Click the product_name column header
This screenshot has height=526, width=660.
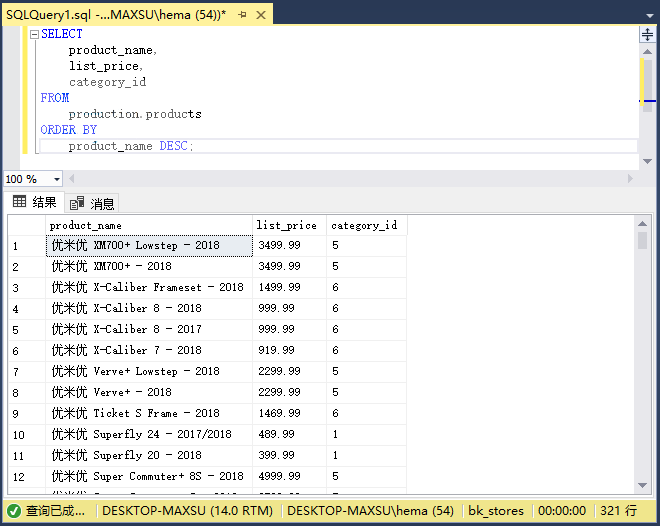(149, 226)
